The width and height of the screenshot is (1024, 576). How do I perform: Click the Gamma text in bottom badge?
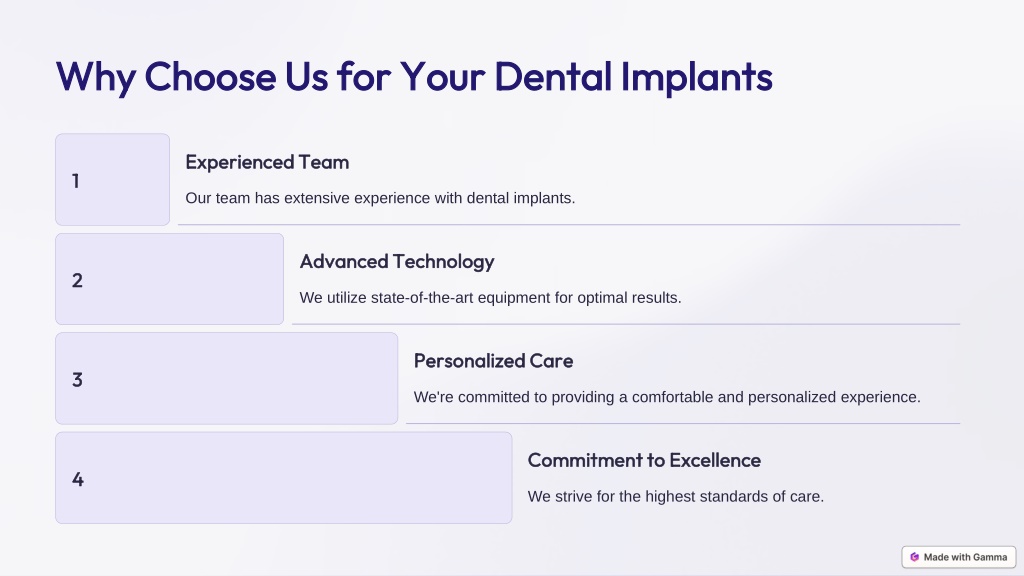pos(990,557)
